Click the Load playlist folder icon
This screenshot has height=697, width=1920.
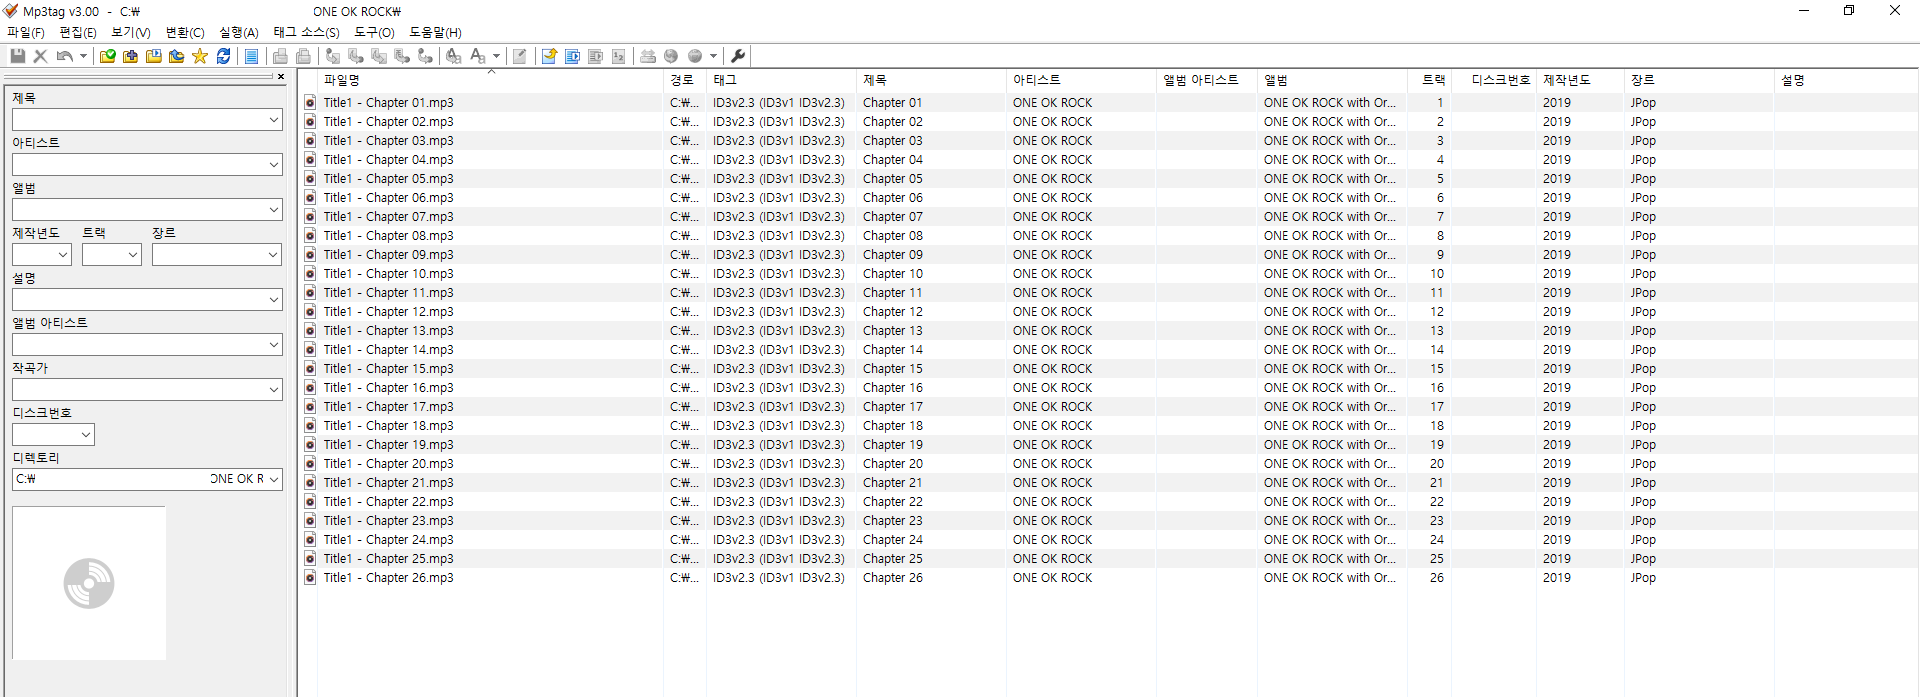point(154,56)
